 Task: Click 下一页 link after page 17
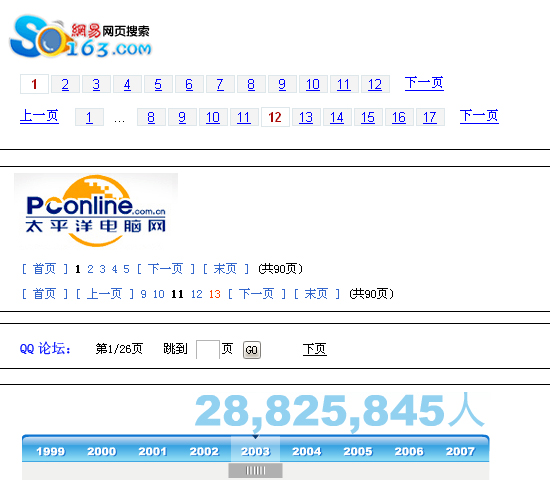(x=479, y=116)
